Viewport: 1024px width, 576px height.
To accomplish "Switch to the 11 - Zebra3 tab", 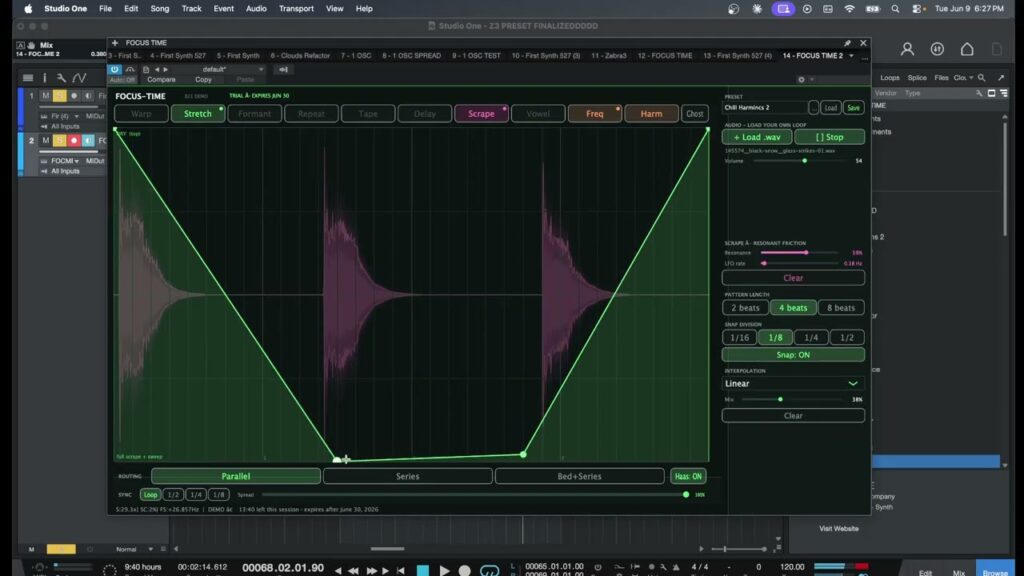I will [609, 56].
